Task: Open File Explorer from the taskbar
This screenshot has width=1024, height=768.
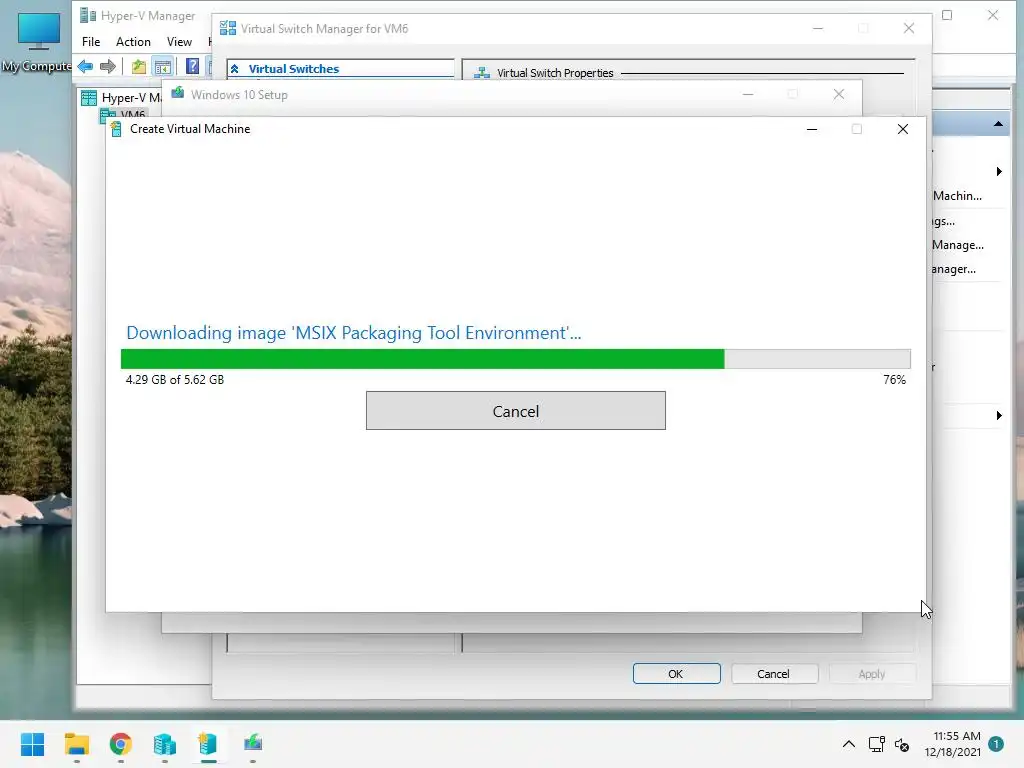Action: (x=77, y=744)
